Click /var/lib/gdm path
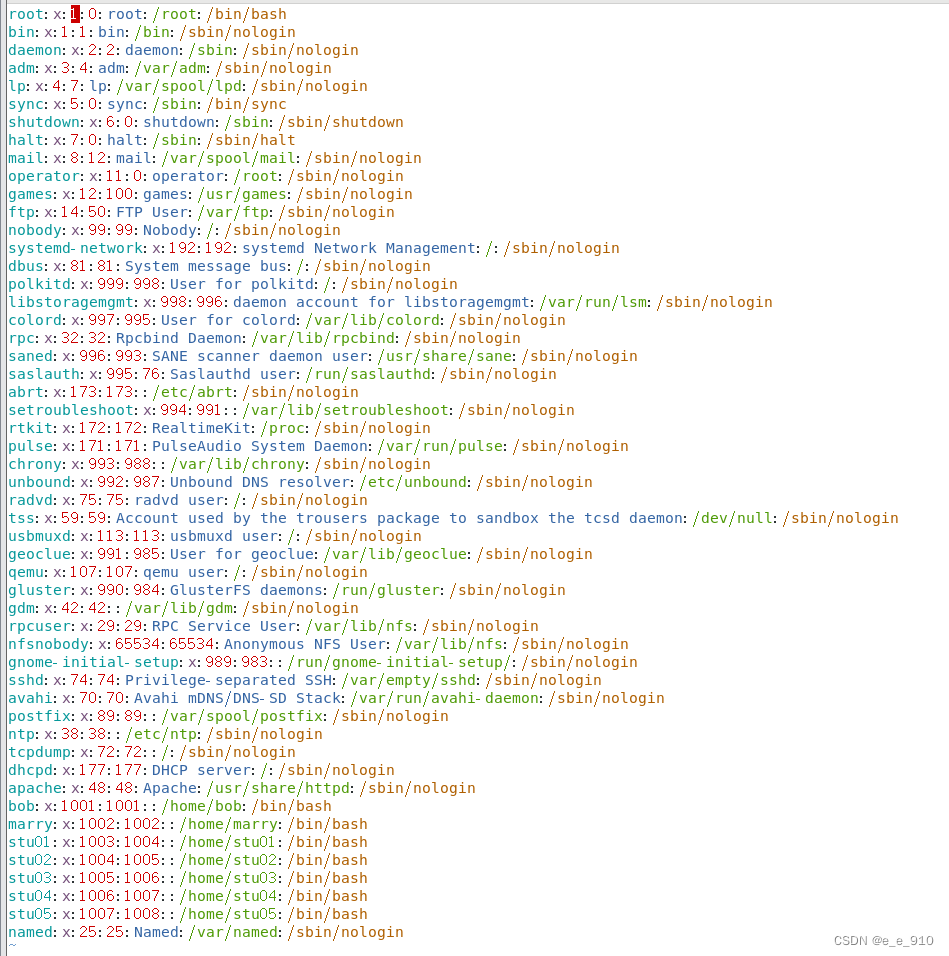Screen dimensions: 949x956 [x=179, y=608]
